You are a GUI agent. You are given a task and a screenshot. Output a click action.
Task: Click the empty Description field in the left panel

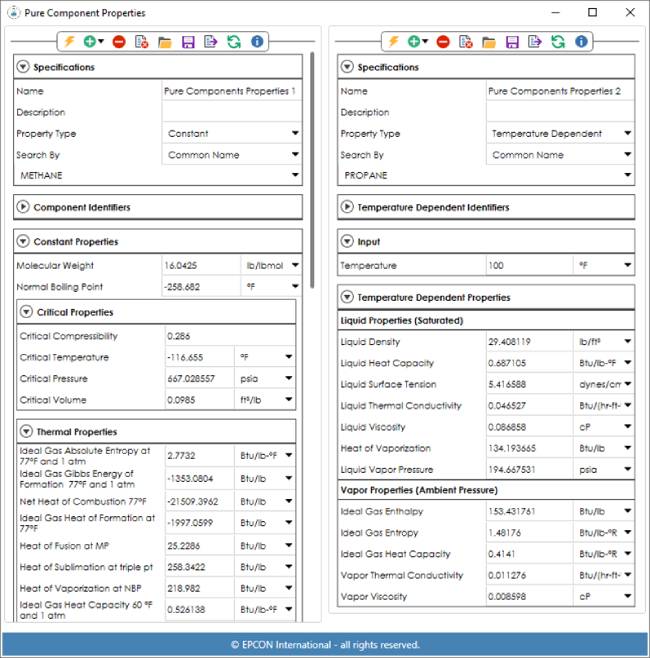point(232,112)
